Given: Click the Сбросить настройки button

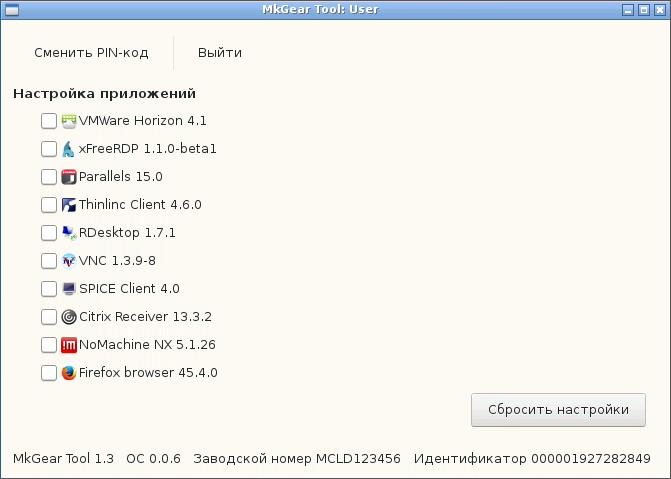Looking at the screenshot, I should click(558, 410).
